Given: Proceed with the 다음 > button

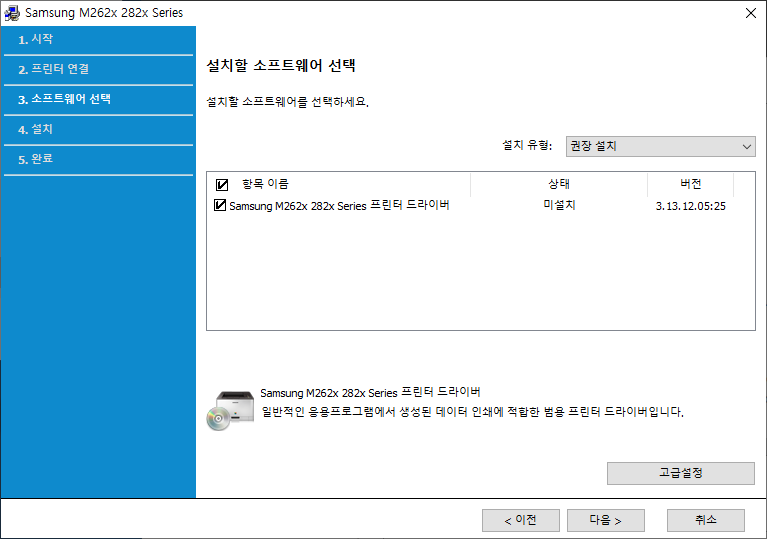Looking at the screenshot, I should coord(606,520).
